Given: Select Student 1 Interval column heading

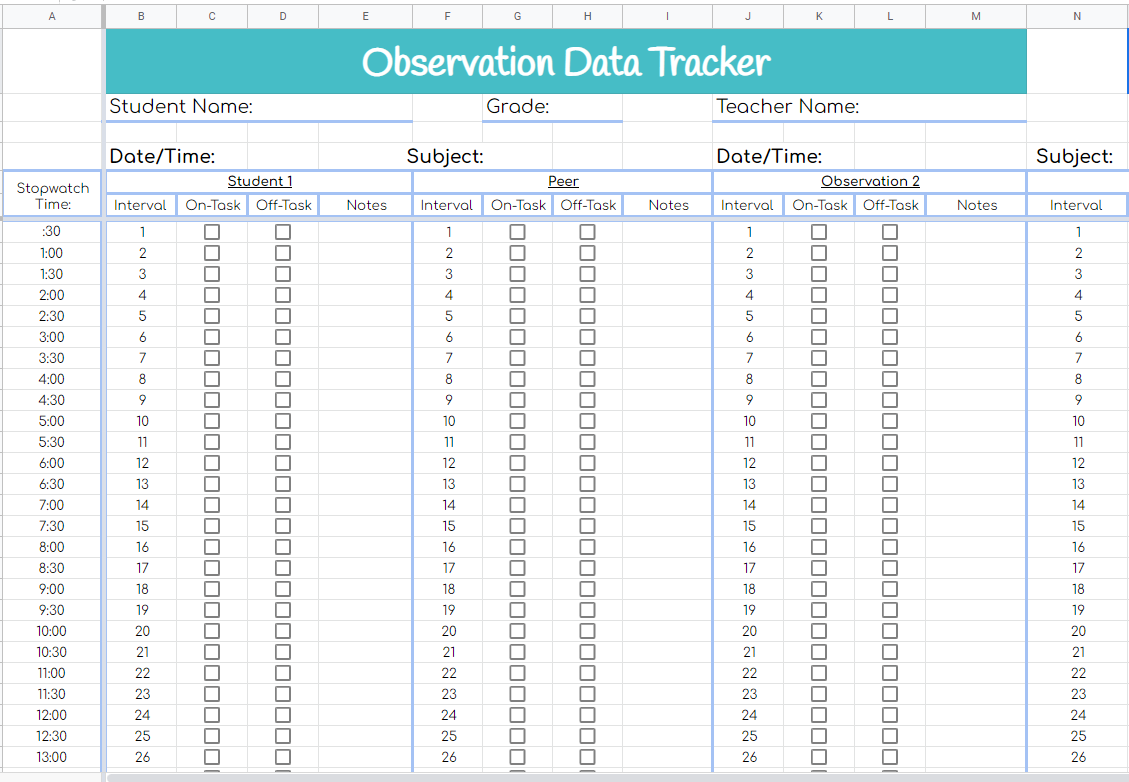Looking at the screenshot, I should (141, 205).
